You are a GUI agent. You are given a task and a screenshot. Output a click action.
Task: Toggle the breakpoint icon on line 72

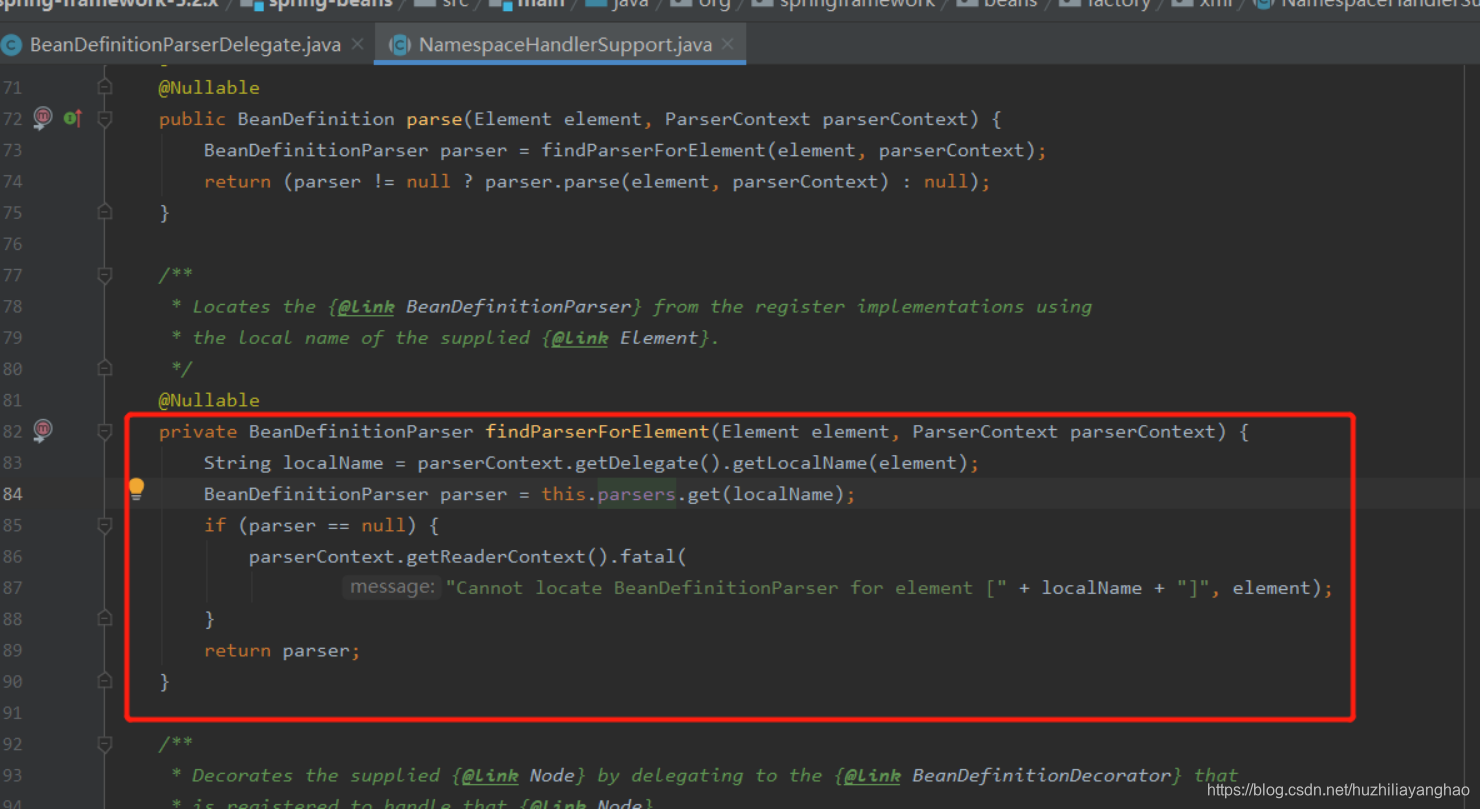(43, 118)
